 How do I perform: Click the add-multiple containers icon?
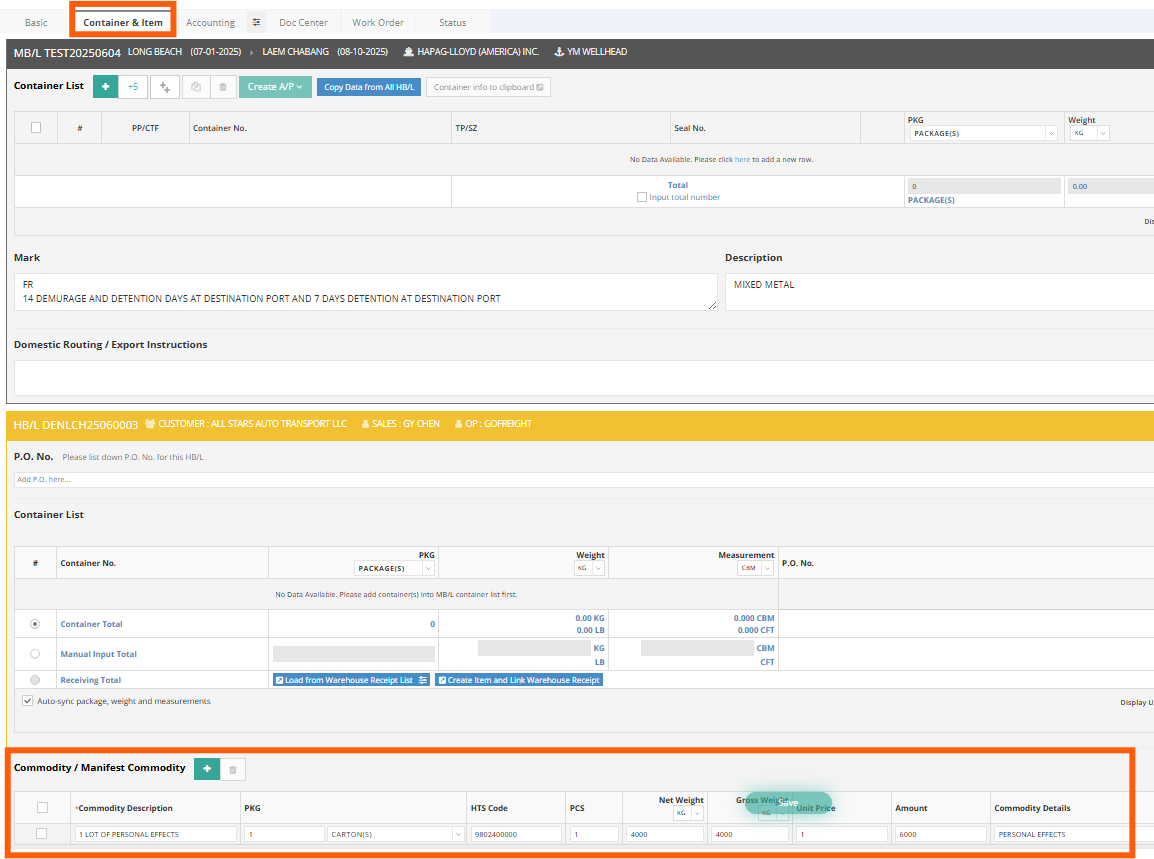pos(164,87)
